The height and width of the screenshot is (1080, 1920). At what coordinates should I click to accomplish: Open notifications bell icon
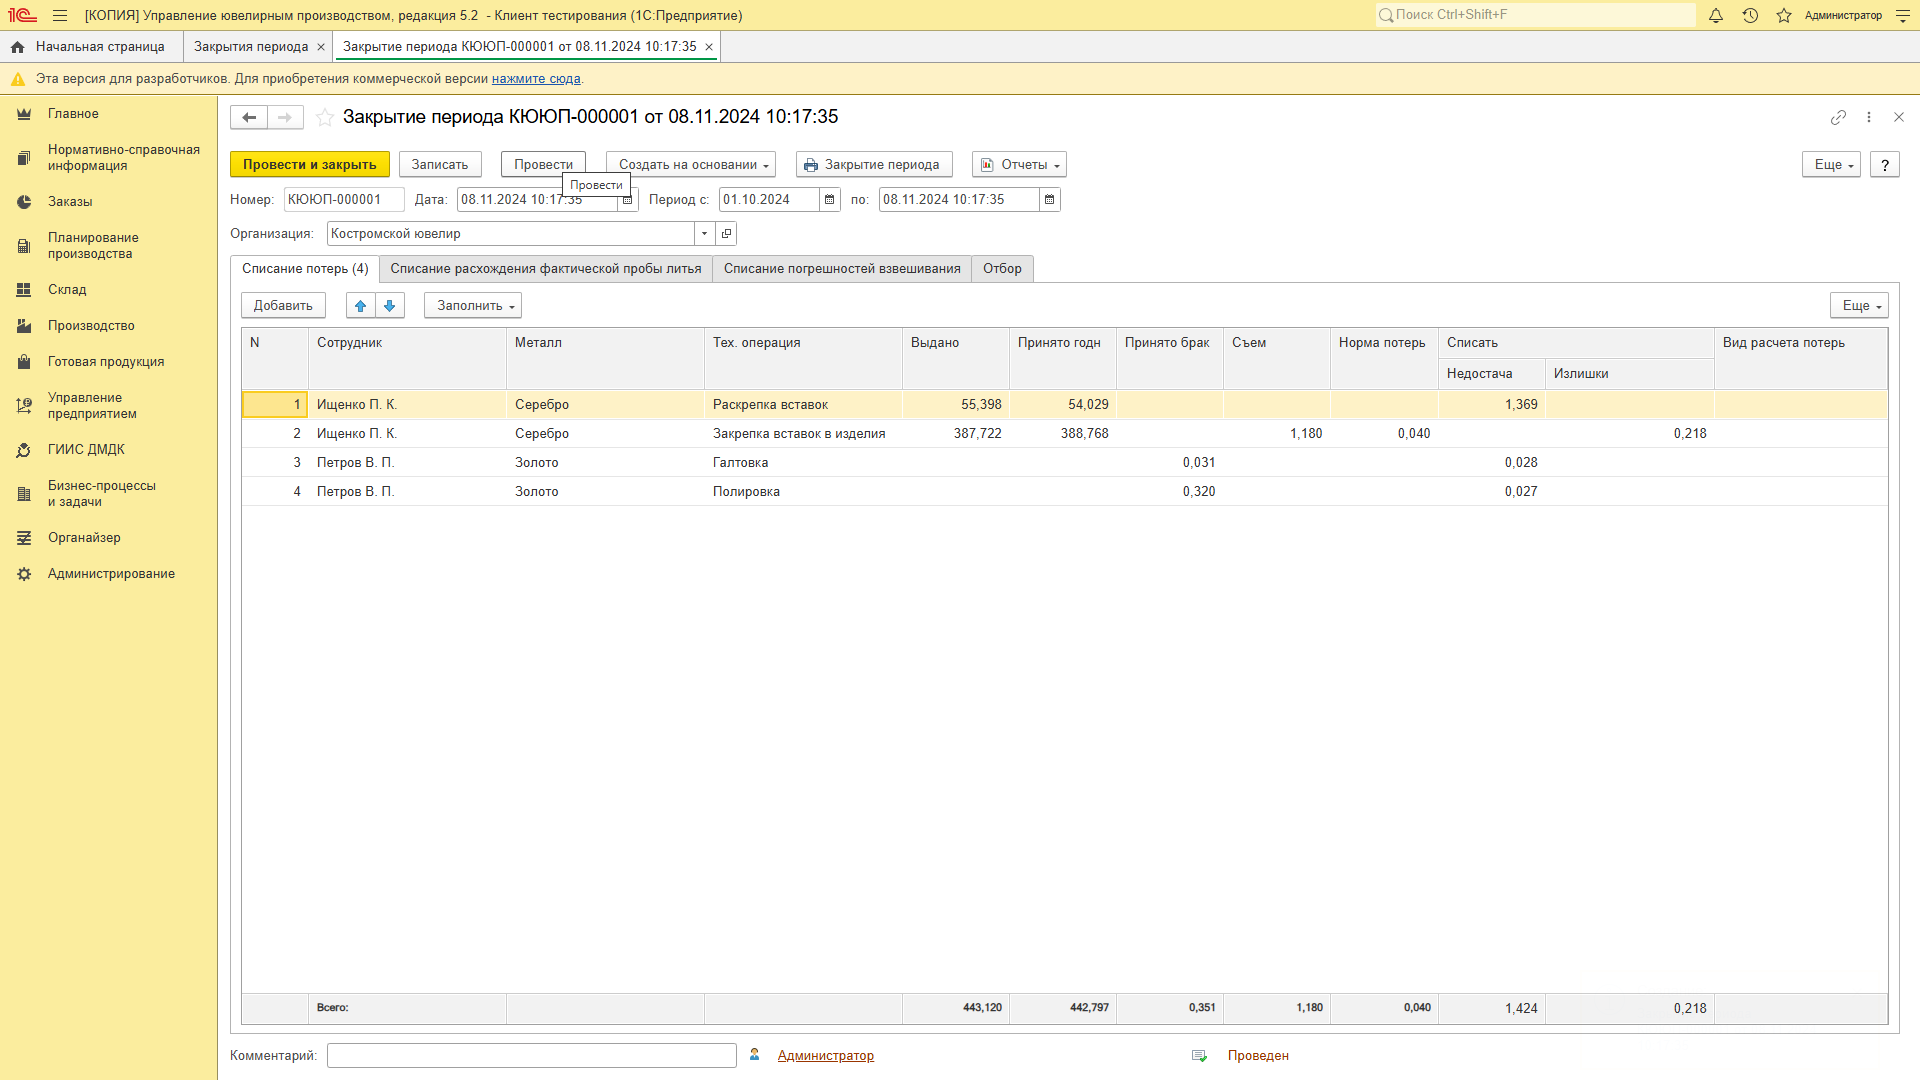click(x=1716, y=15)
